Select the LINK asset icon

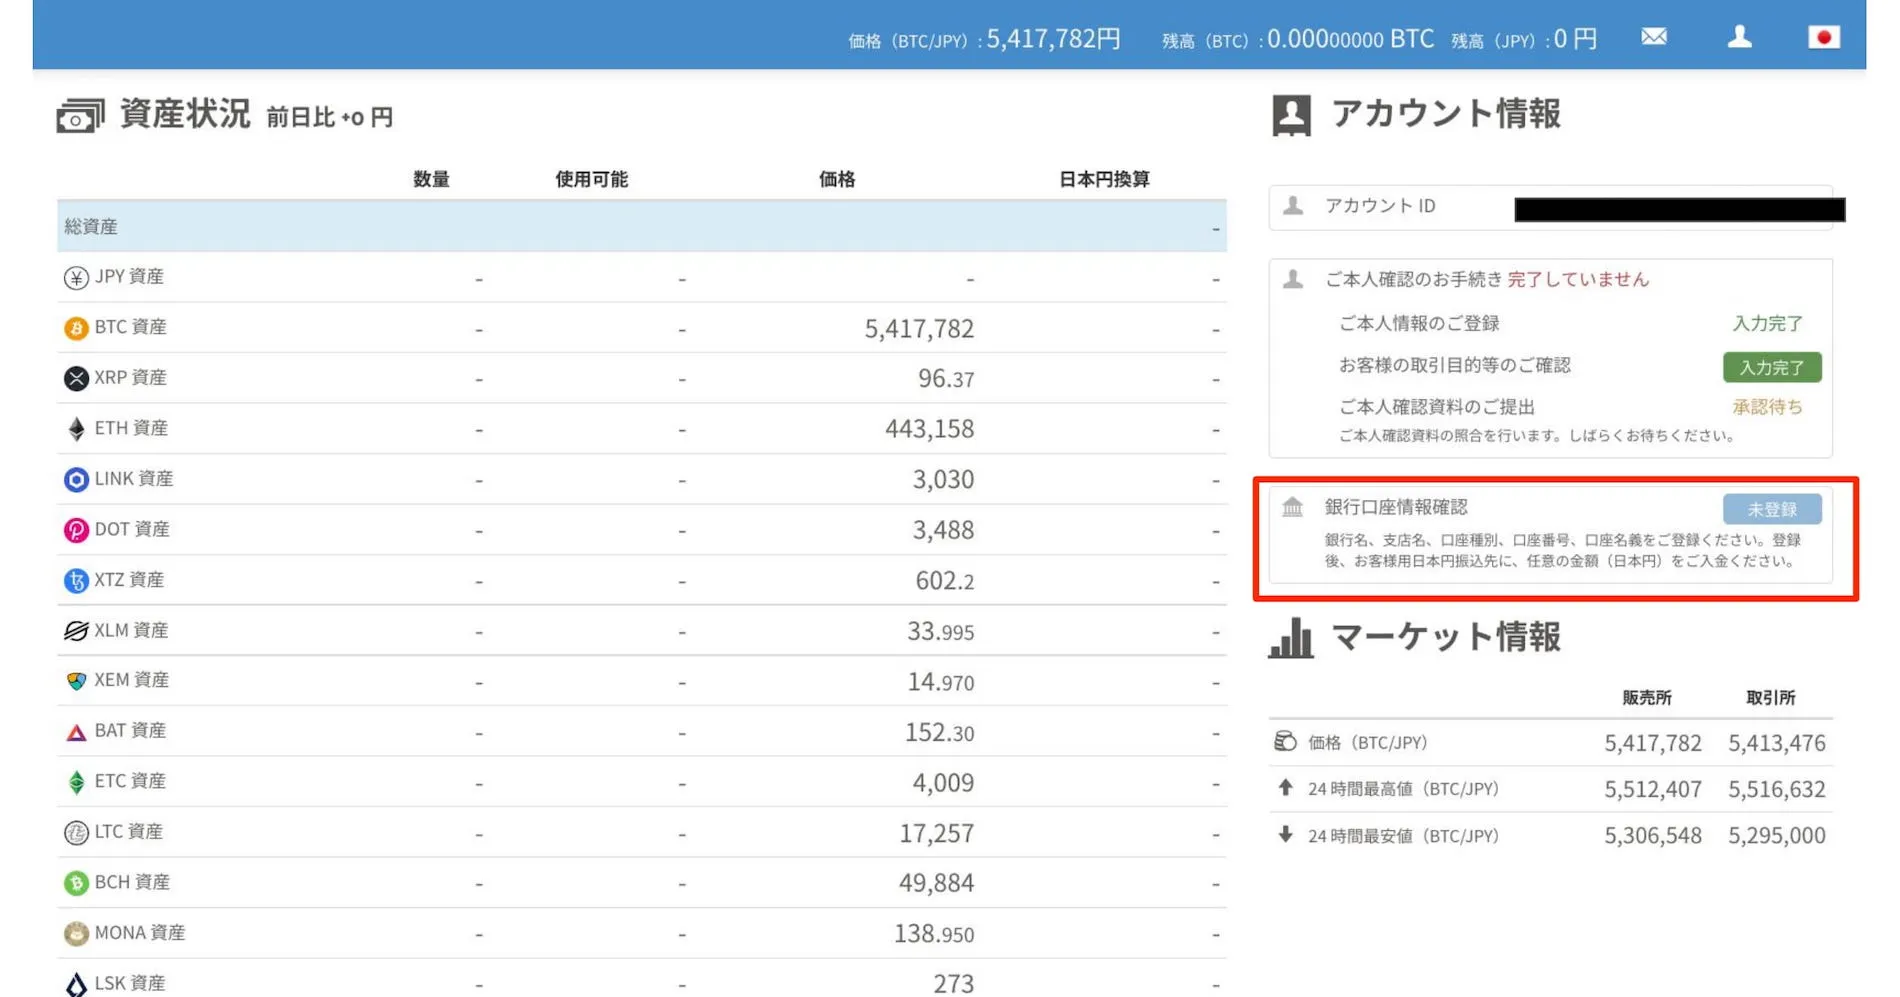tap(74, 479)
